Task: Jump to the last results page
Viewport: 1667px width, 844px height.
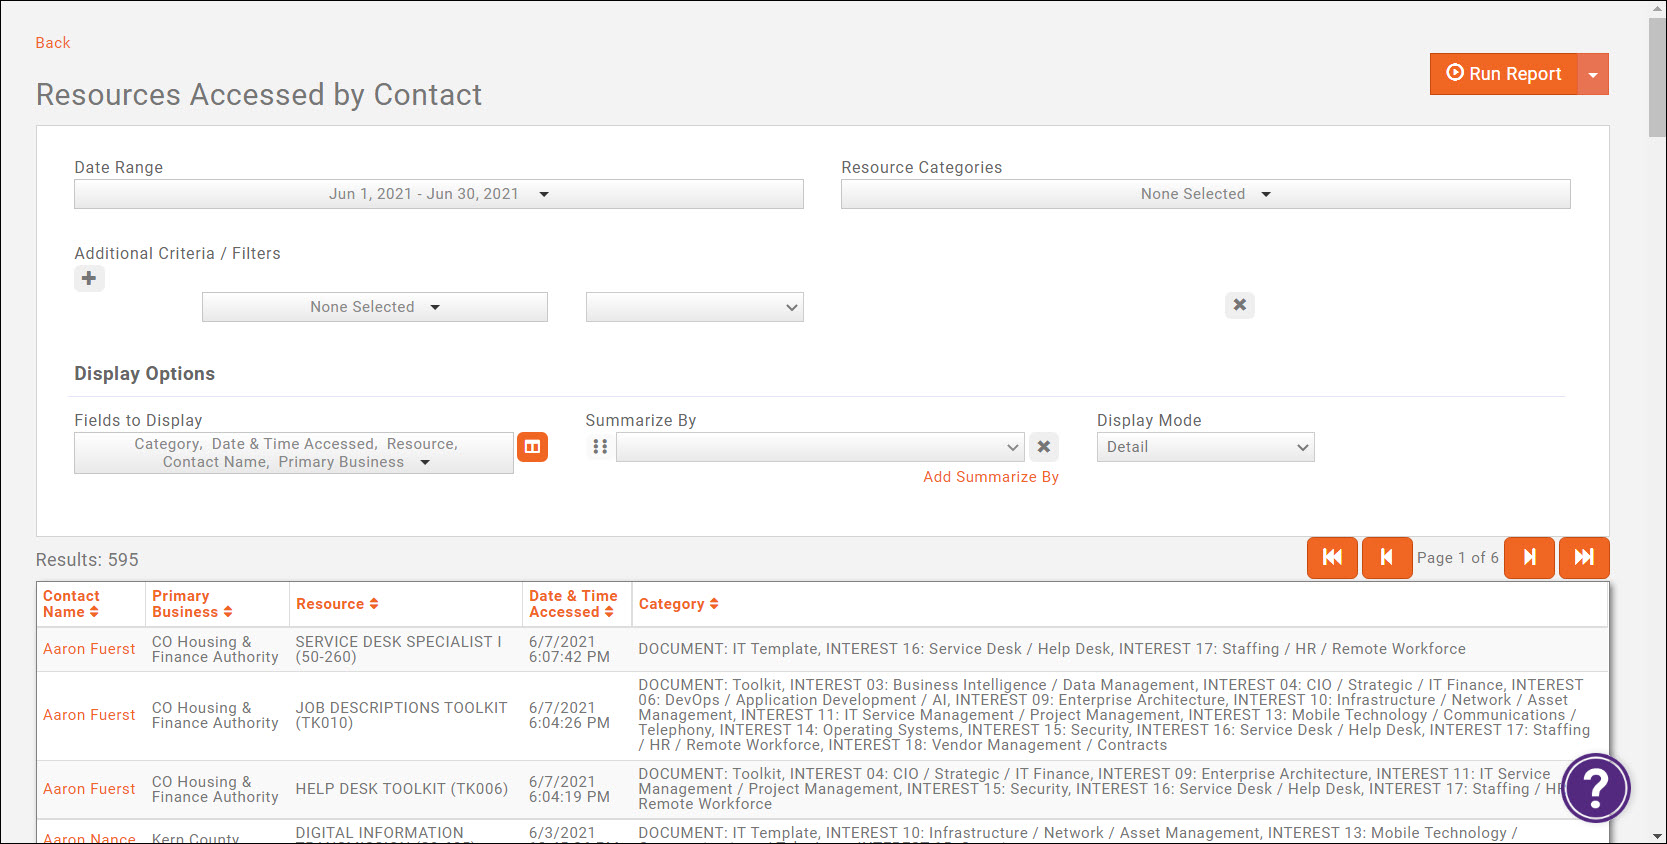Action: coord(1584,558)
